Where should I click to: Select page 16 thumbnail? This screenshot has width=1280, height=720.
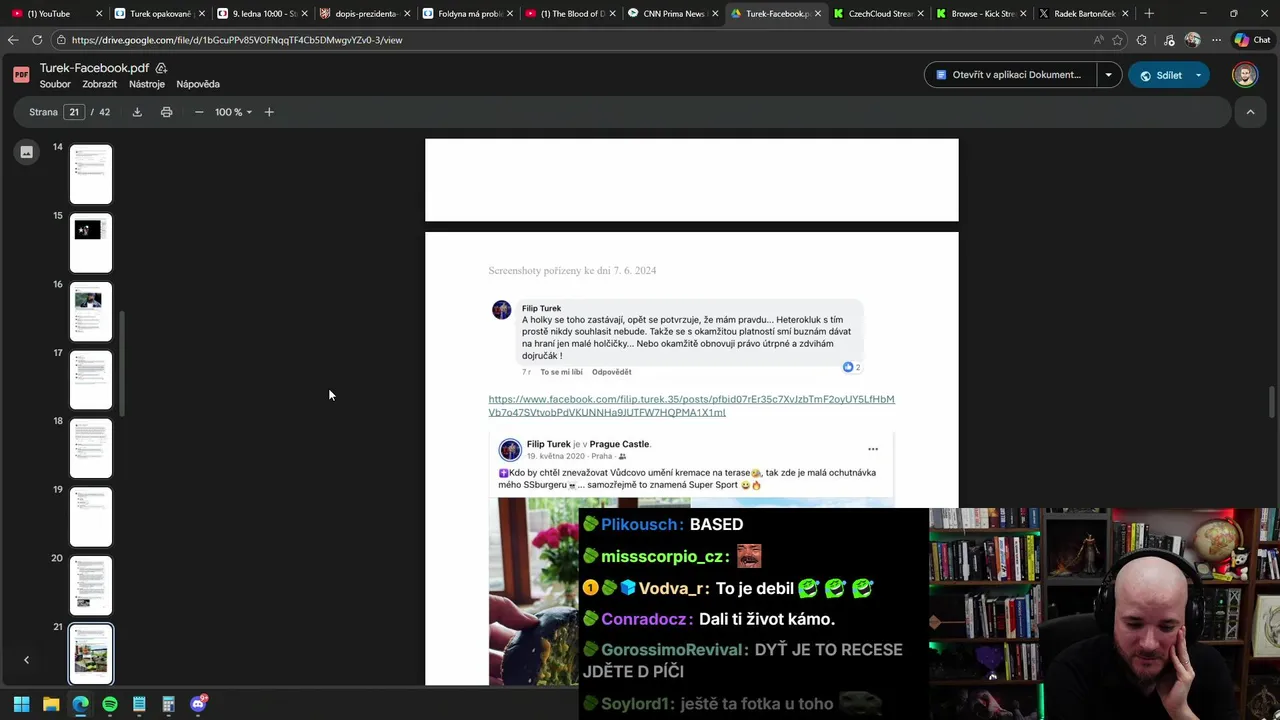[91, 311]
